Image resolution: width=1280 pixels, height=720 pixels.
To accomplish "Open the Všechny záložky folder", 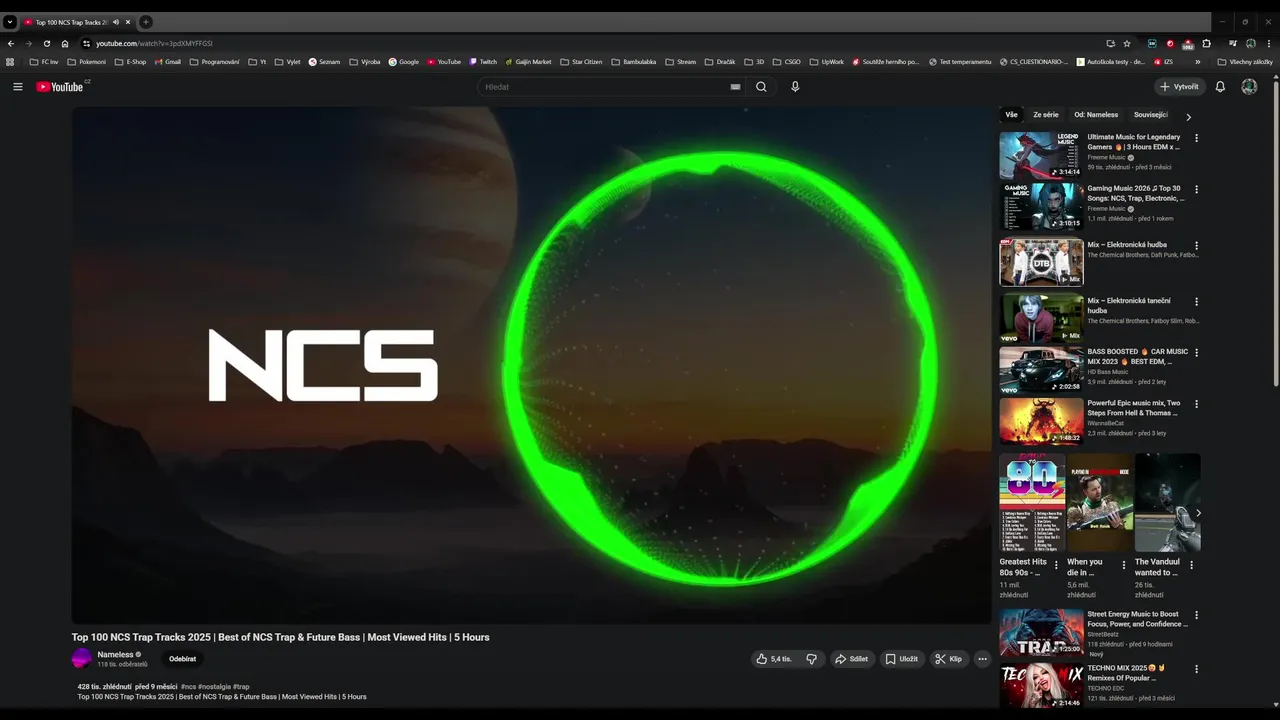I will point(1245,62).
